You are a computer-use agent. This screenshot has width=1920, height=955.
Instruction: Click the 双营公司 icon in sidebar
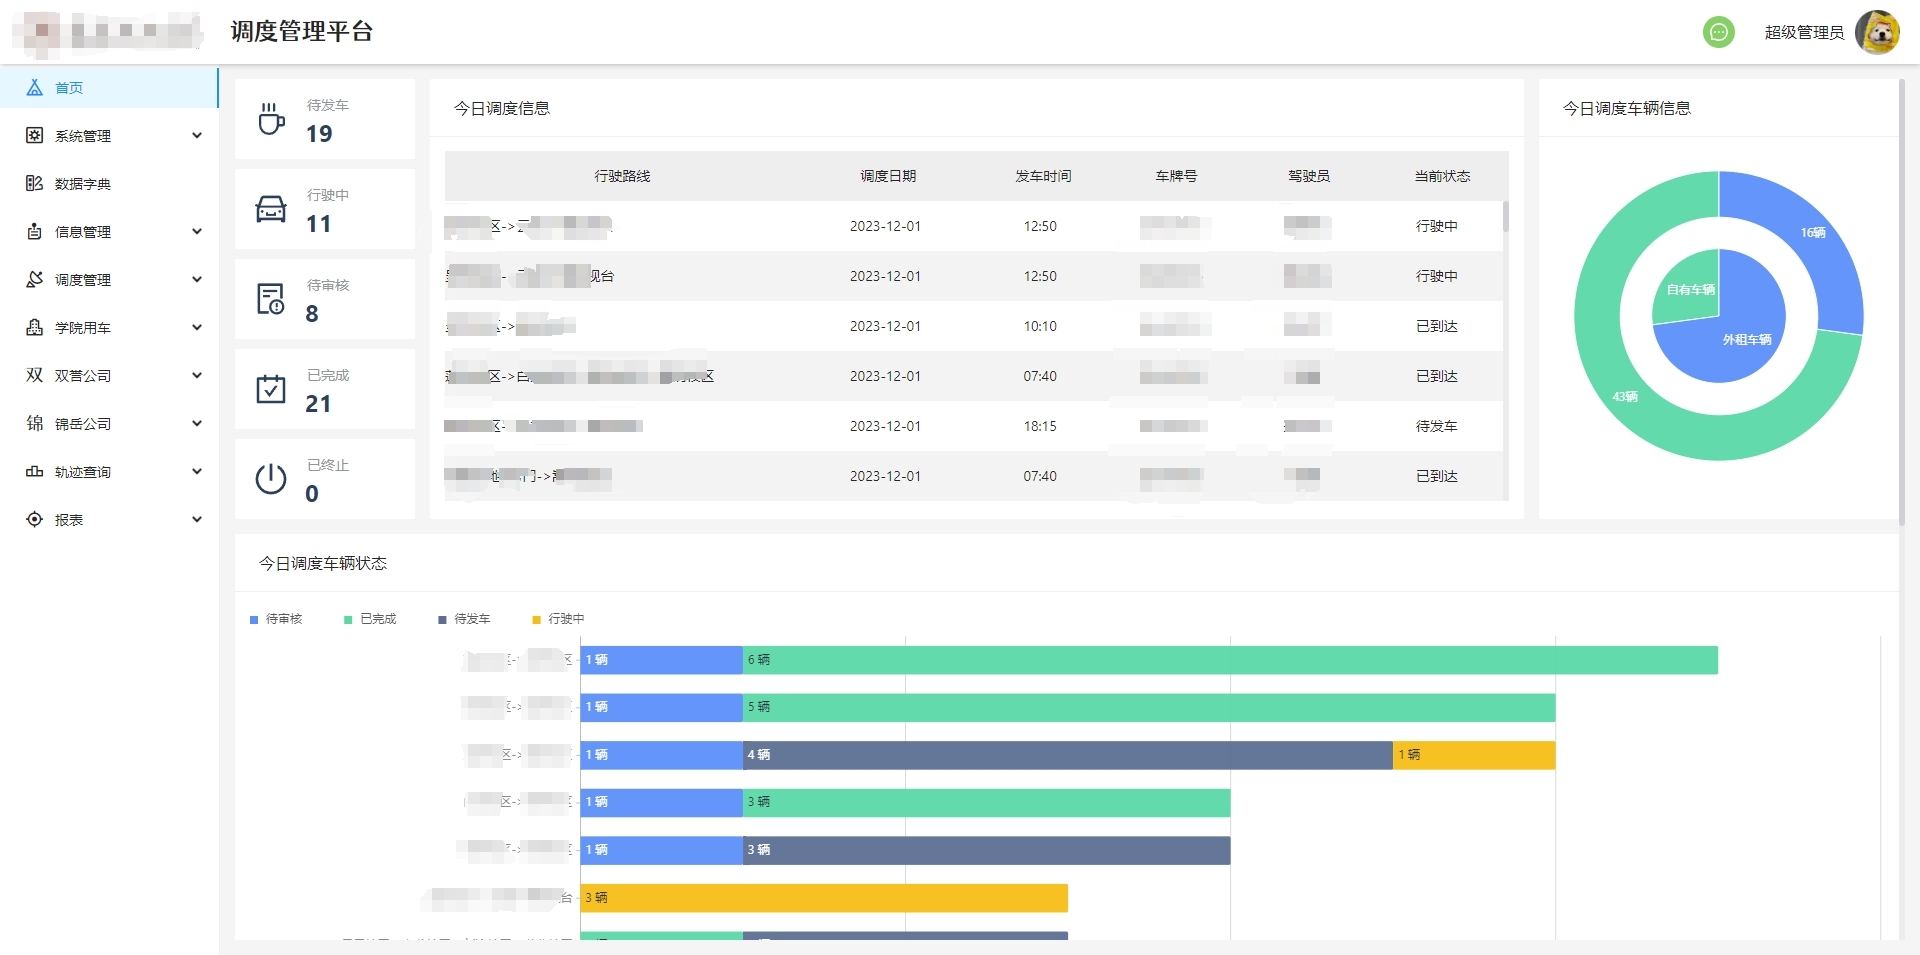(x=34, y=376)
